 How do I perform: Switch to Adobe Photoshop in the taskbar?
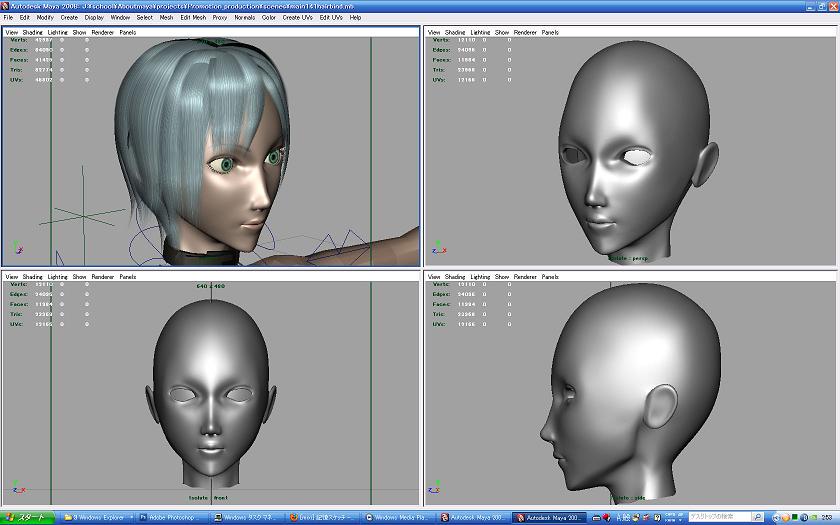click(x=171, y=518)
